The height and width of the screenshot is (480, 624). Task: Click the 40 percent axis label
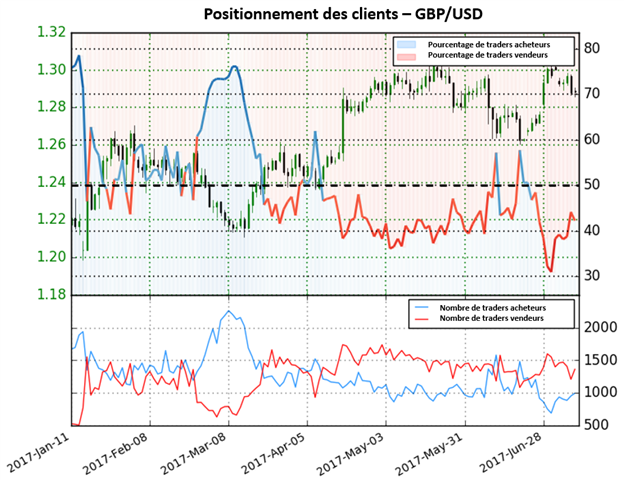pyautogui.click(x=592, y=230)
